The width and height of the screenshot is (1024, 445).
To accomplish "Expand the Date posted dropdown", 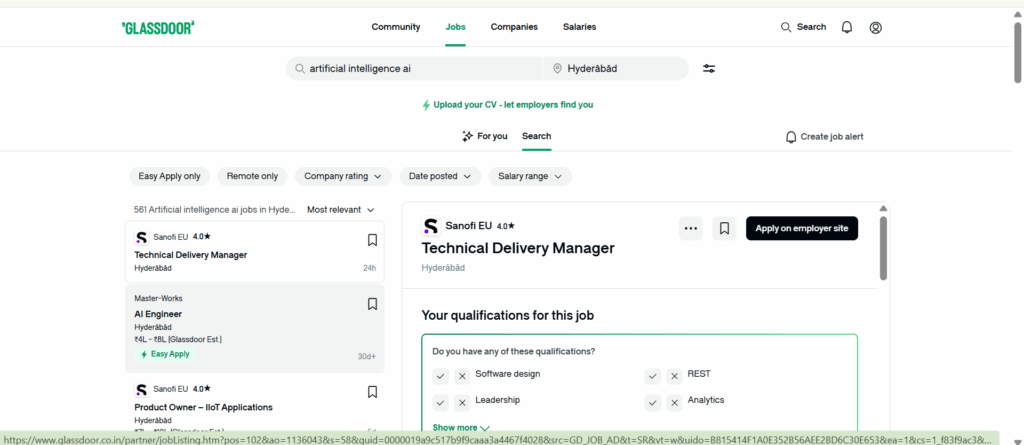I will [x=440, y=176].
